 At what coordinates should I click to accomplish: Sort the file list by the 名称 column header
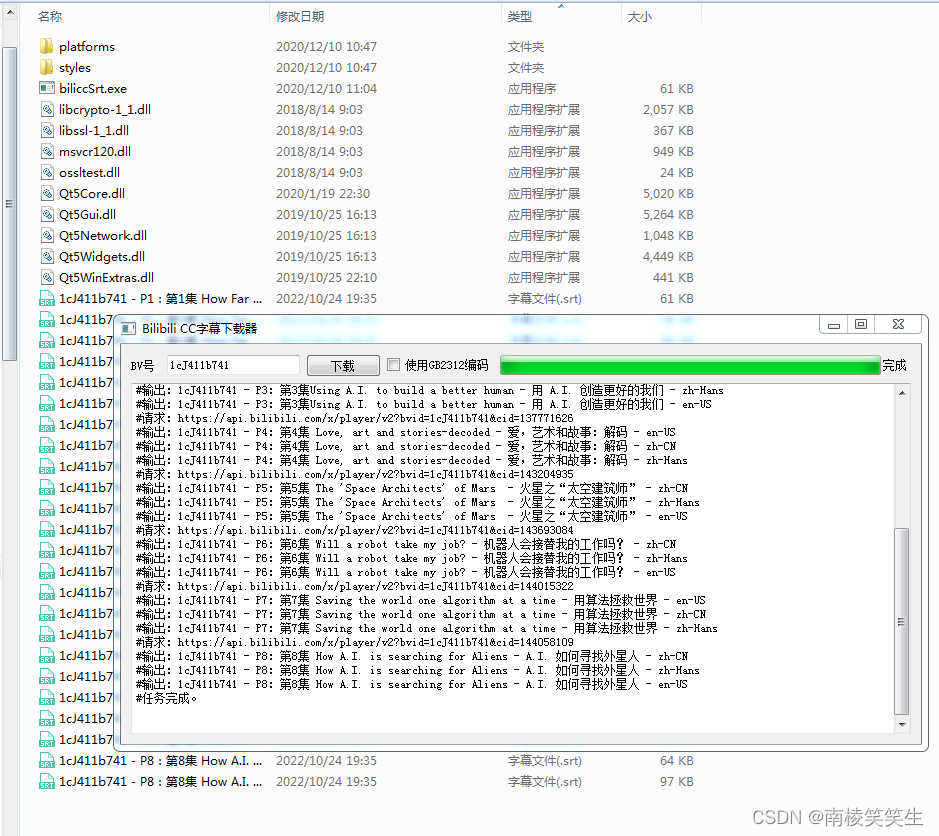(x=50, y=16)
